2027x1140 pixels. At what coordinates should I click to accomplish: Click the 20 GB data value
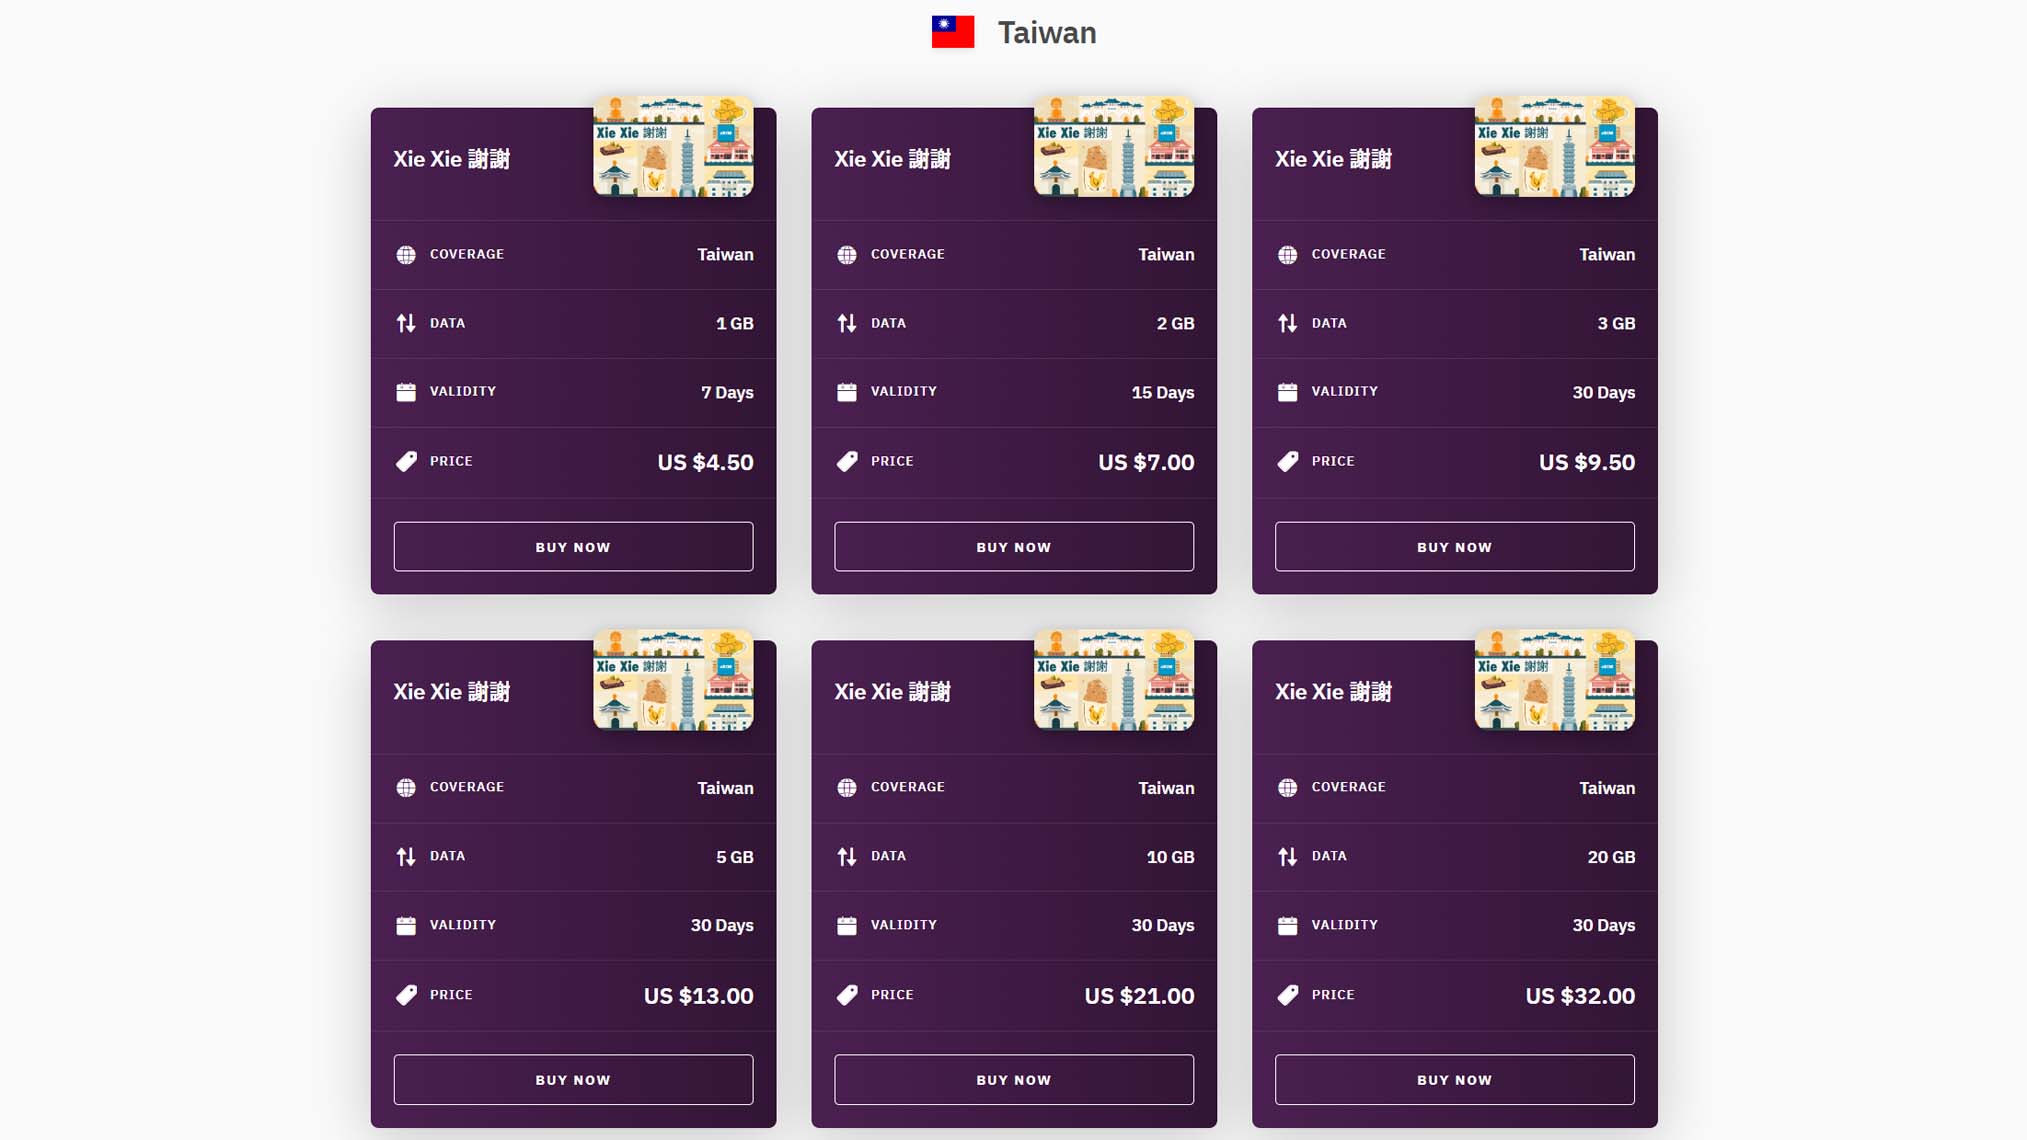pos(1611,857)
